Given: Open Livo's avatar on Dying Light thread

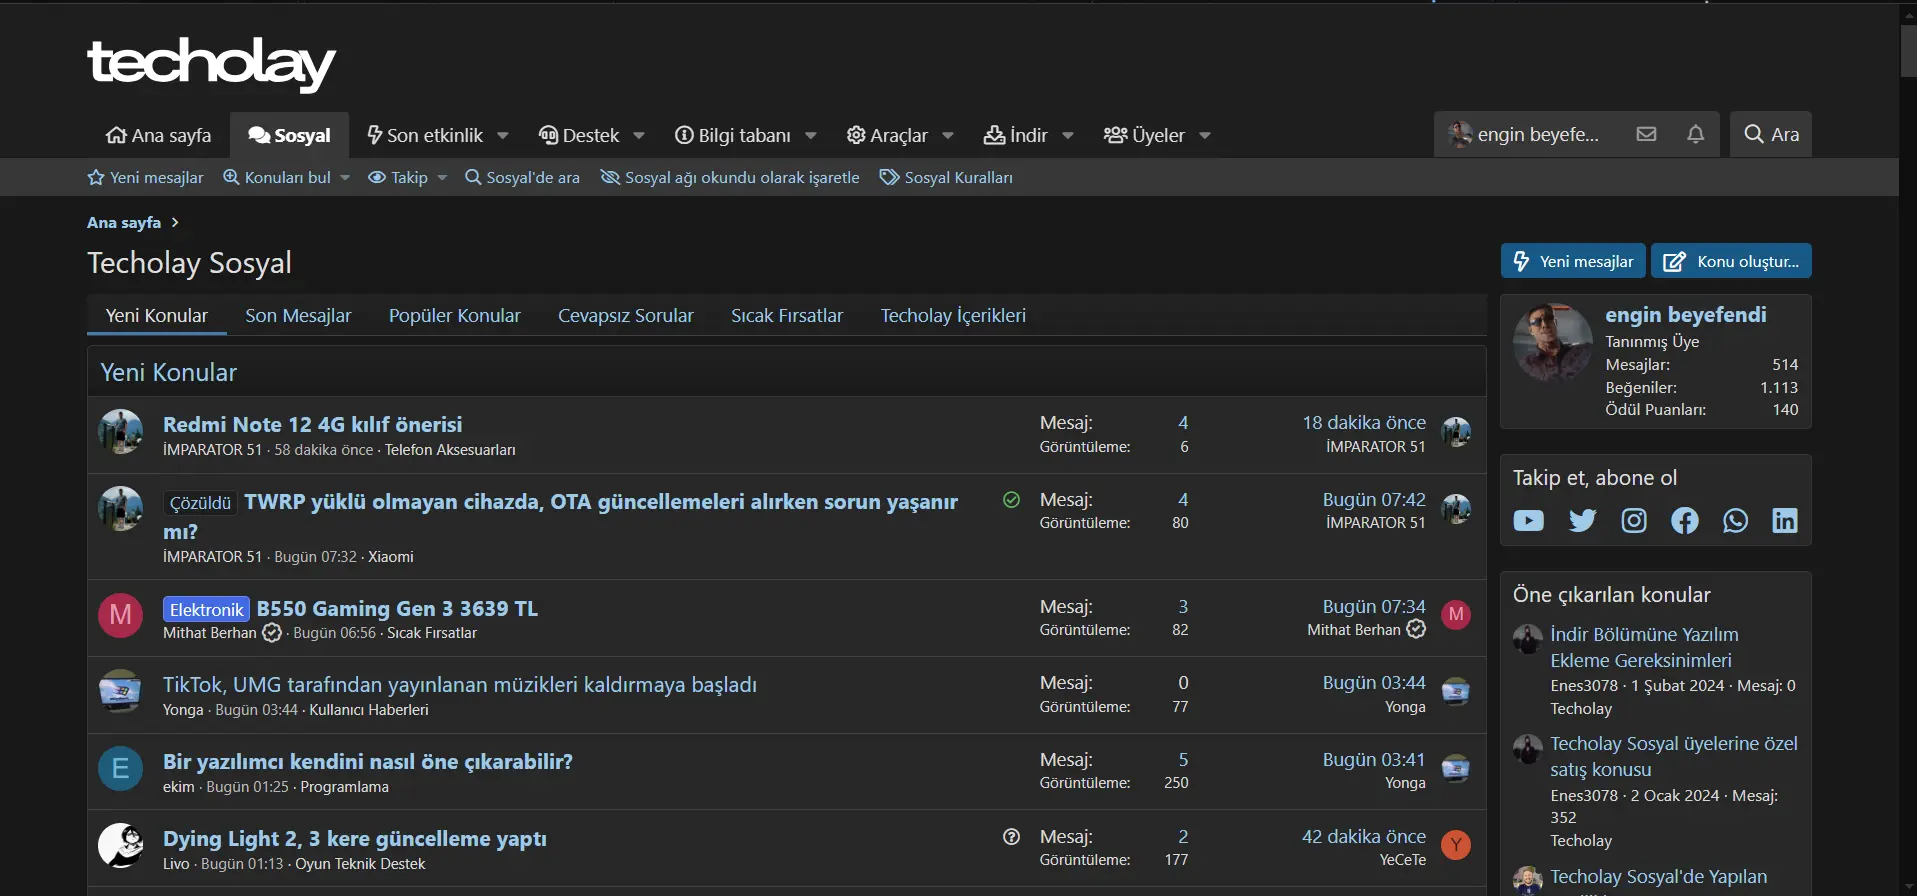Looking at the screenshot, I should [x=120, y=845].
